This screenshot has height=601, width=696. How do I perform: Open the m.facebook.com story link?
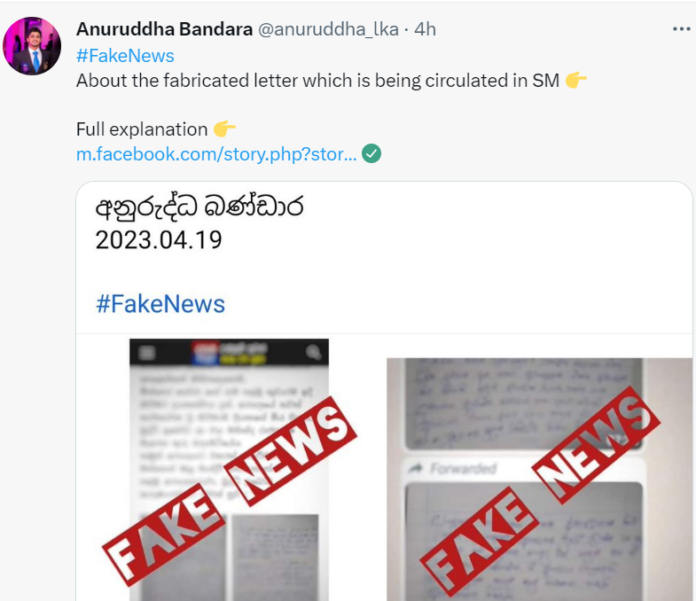pyautogui.click(x=216, y=154)
